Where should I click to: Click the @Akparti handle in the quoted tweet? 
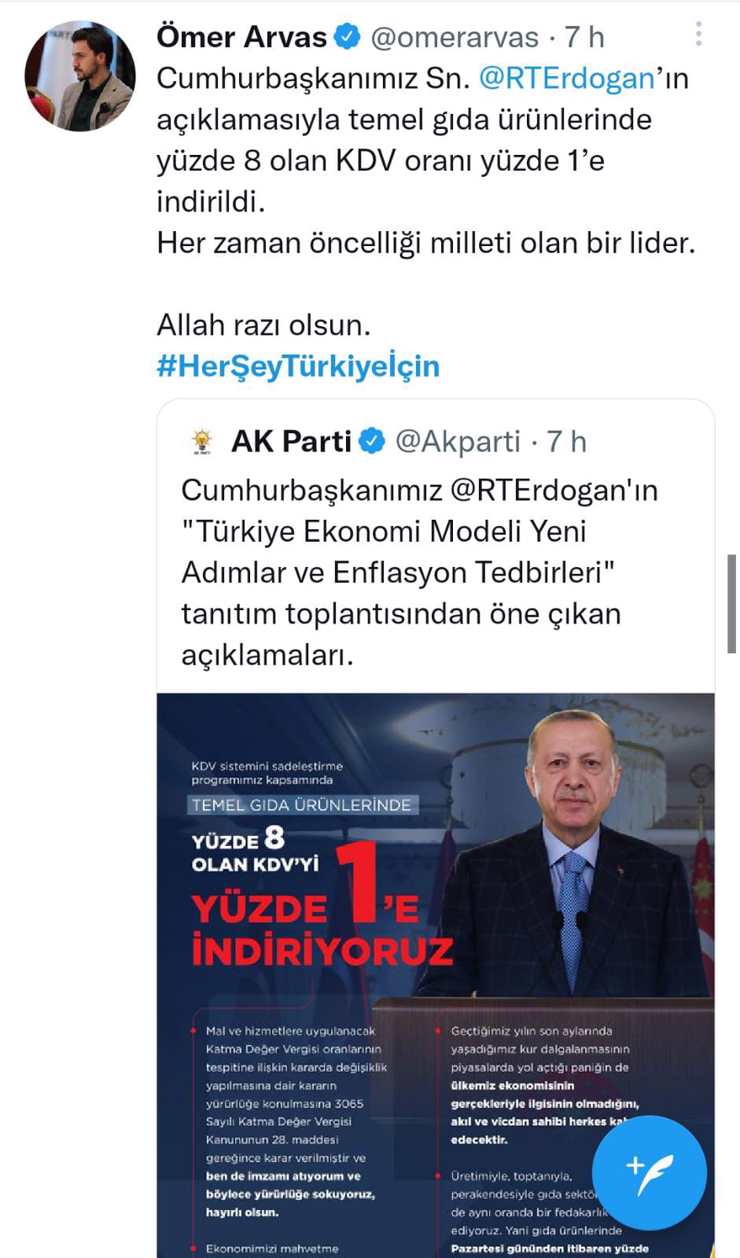pos(458,441)
